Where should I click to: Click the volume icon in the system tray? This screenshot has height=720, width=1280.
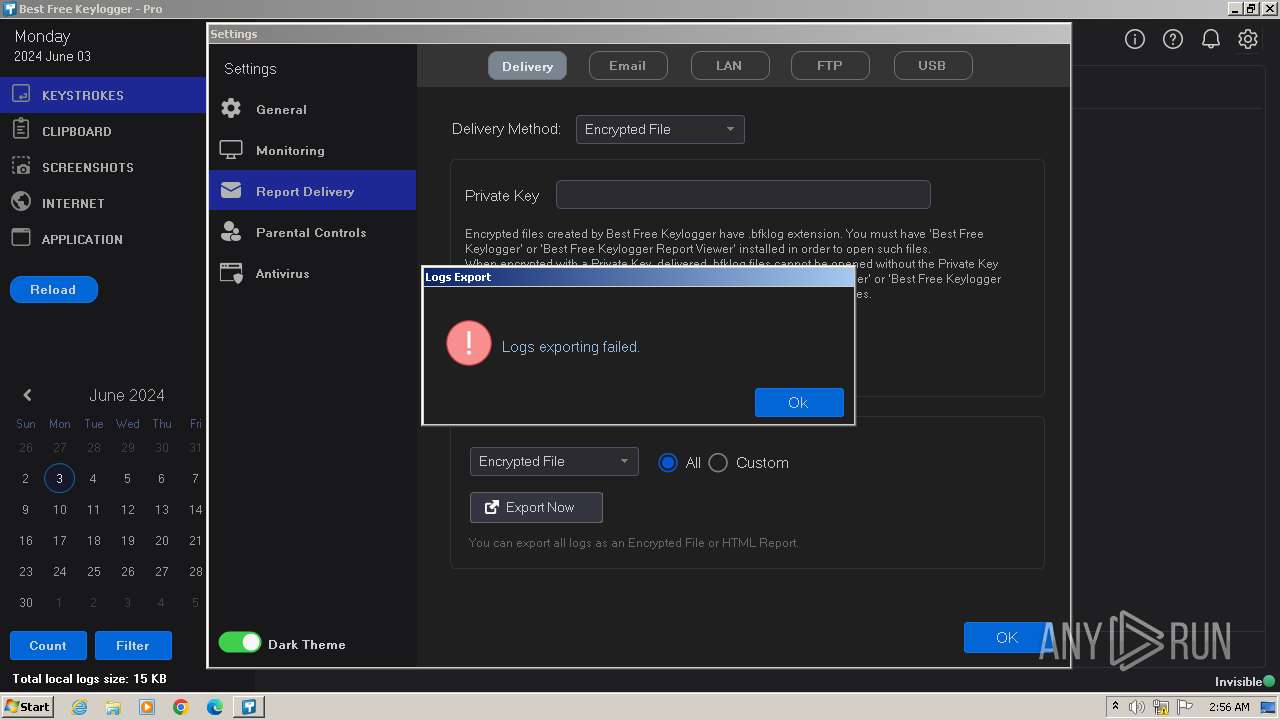click(x=1137, y=707)
